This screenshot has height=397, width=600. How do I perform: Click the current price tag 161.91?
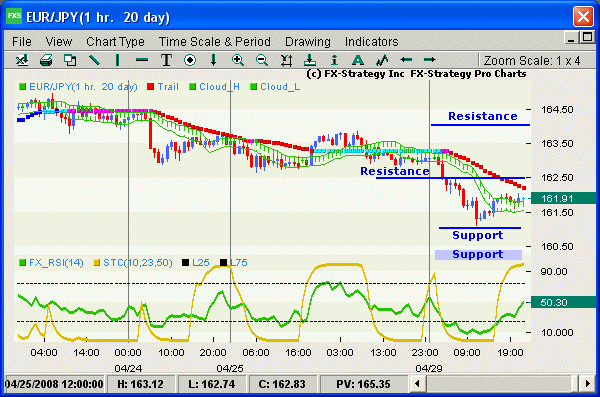click(563, 198)
